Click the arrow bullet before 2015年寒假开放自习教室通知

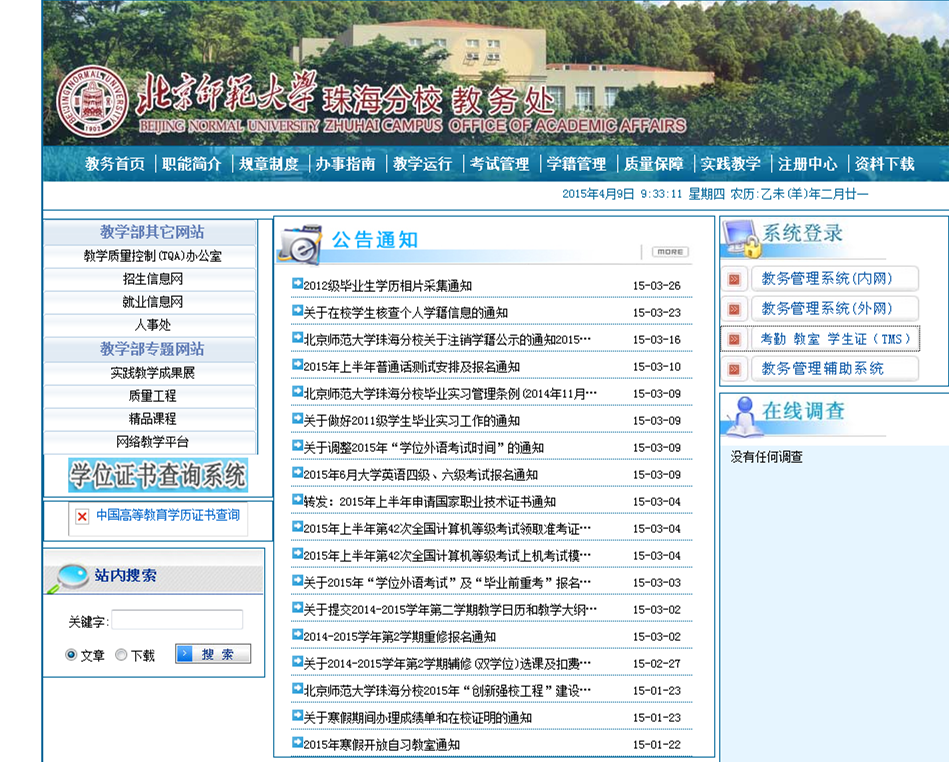[297, 742]
